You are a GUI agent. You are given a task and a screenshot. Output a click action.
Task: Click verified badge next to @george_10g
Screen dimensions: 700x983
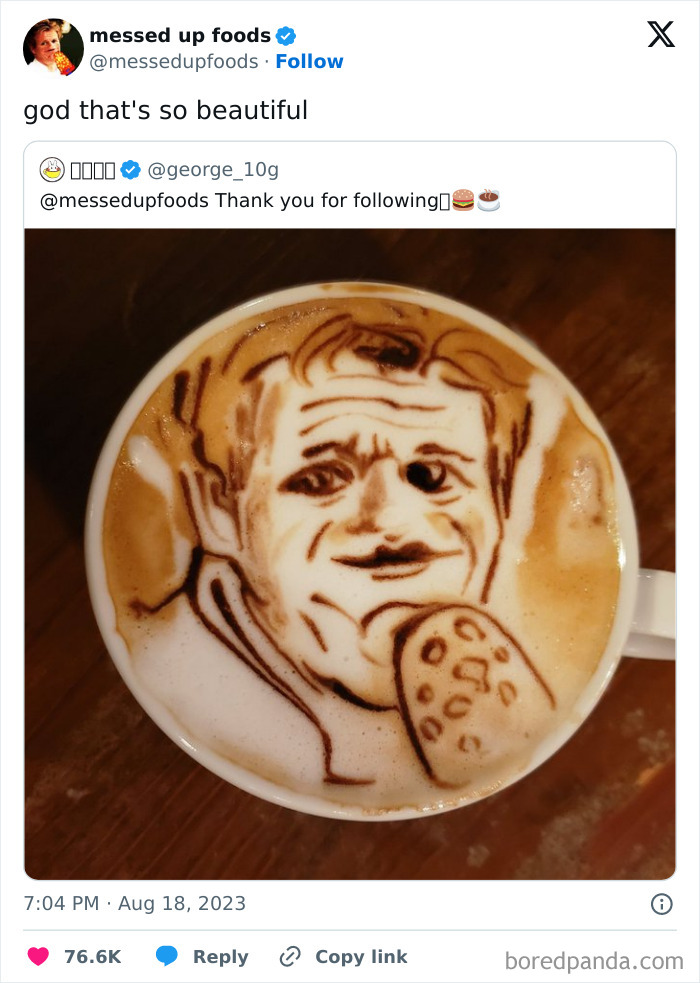click(130, 169)
